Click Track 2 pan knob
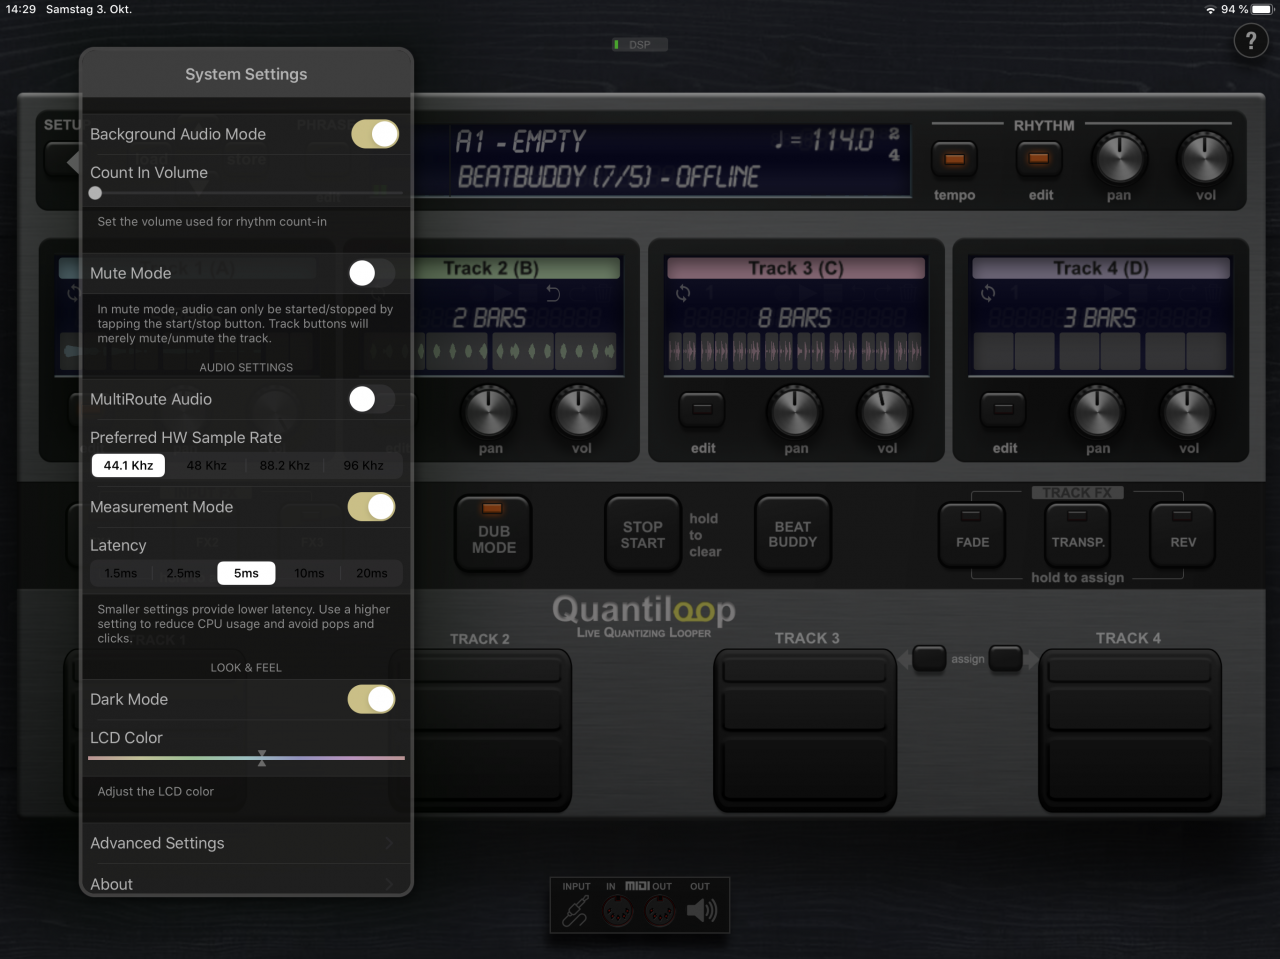Viewport: 1280px width, 959px height. (490, 410)
